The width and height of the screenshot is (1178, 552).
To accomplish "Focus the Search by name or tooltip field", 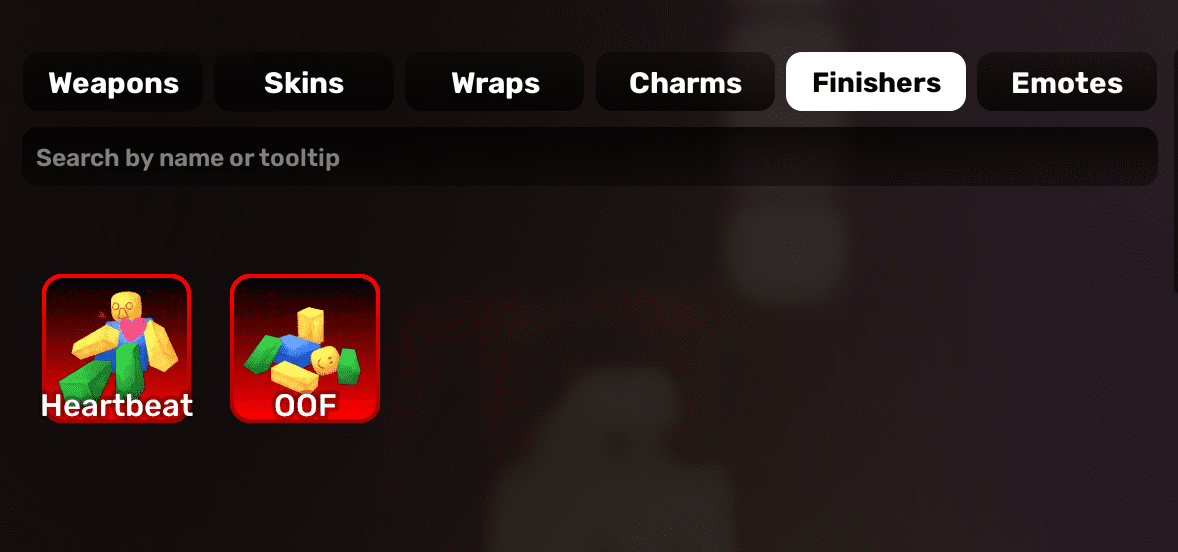I will pyautogui.click(x=590, y=157).
